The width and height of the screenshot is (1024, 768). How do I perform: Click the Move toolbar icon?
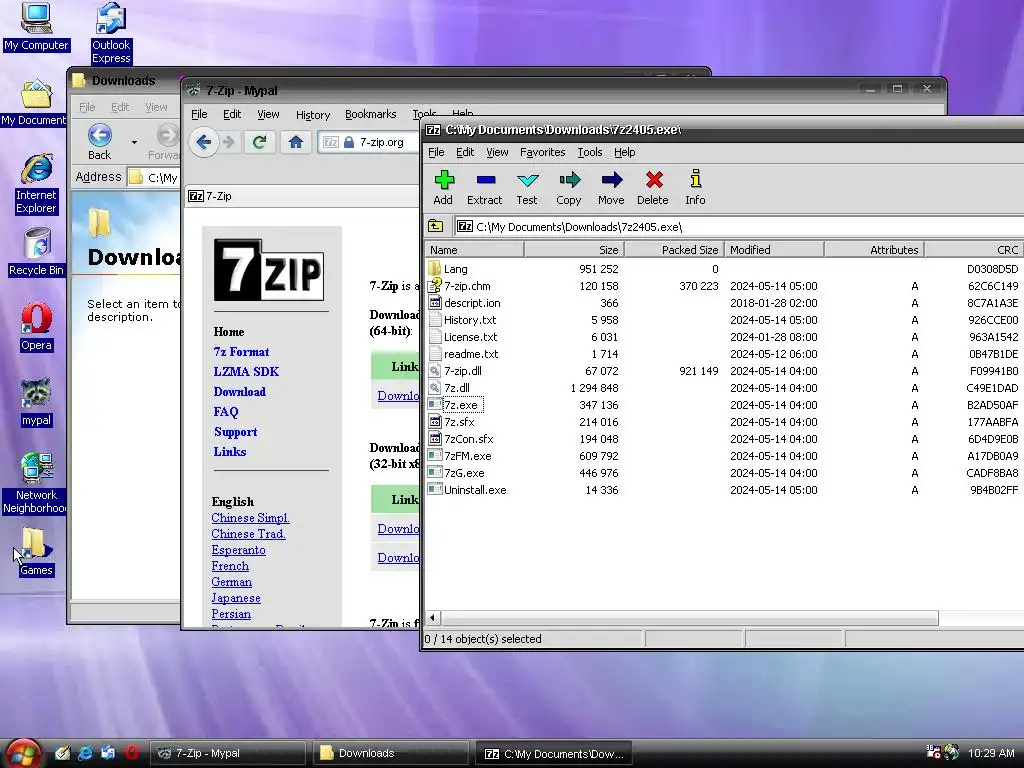click(611, 187)
